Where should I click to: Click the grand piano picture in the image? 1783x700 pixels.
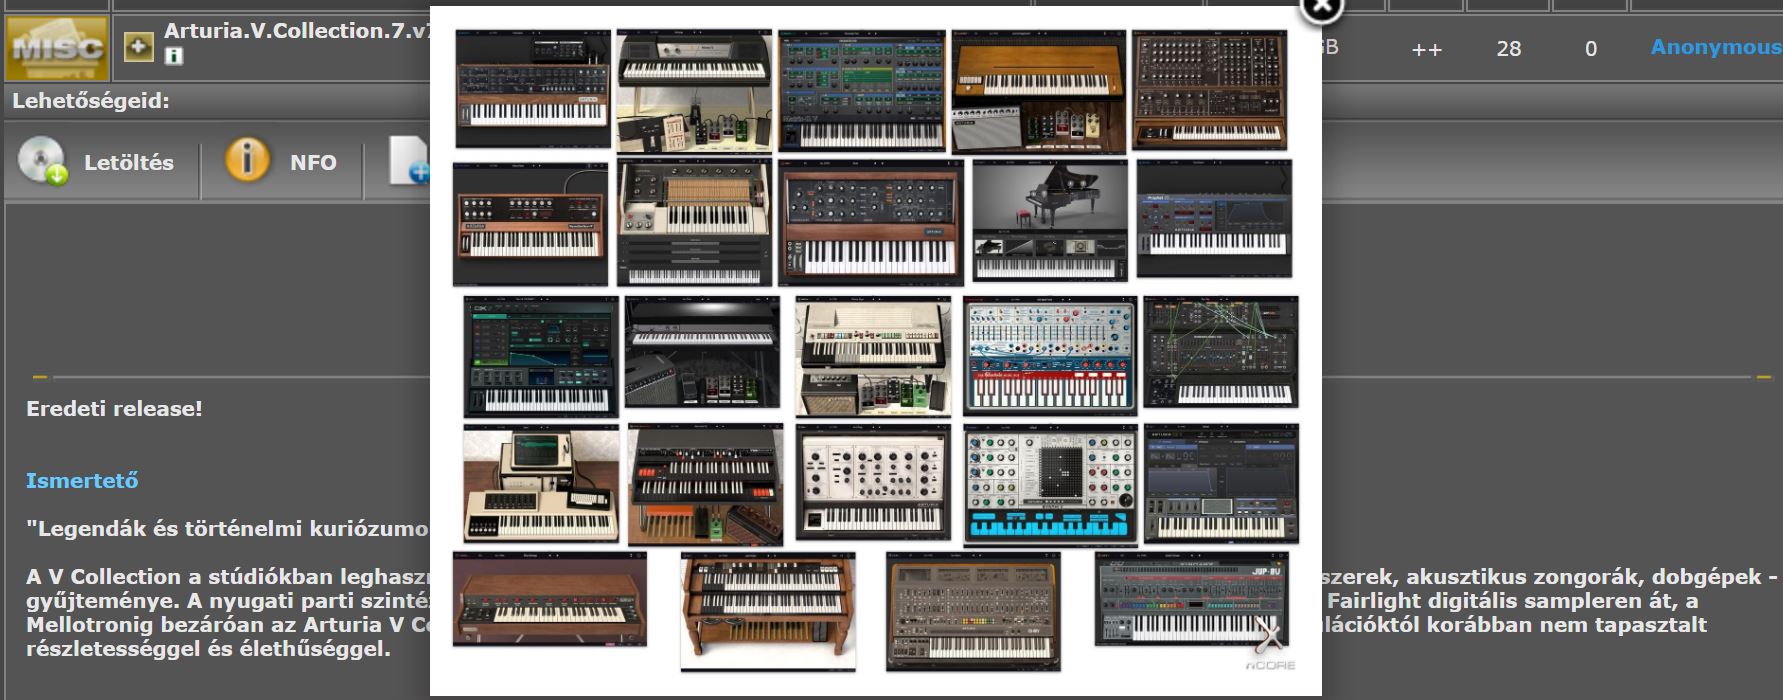click(x=1049, y=220)
